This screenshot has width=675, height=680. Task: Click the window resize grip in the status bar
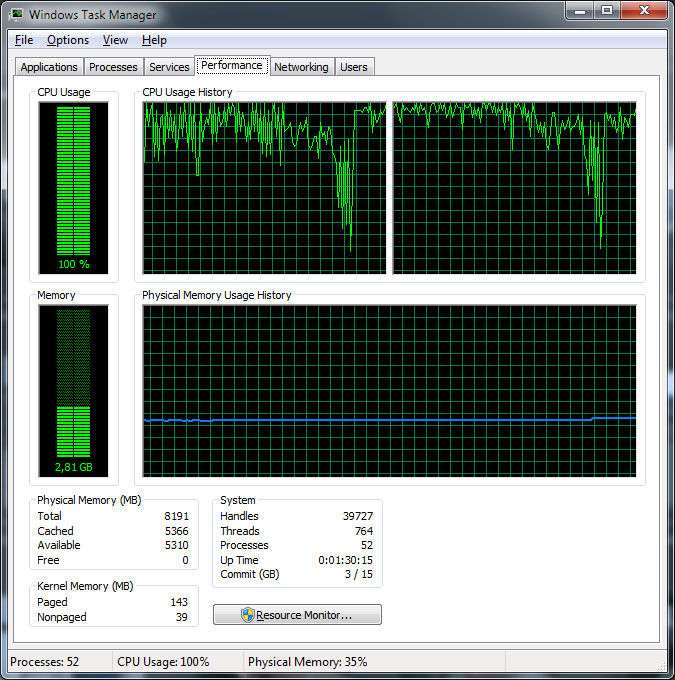pyautogui.click(x=662, y=666)
